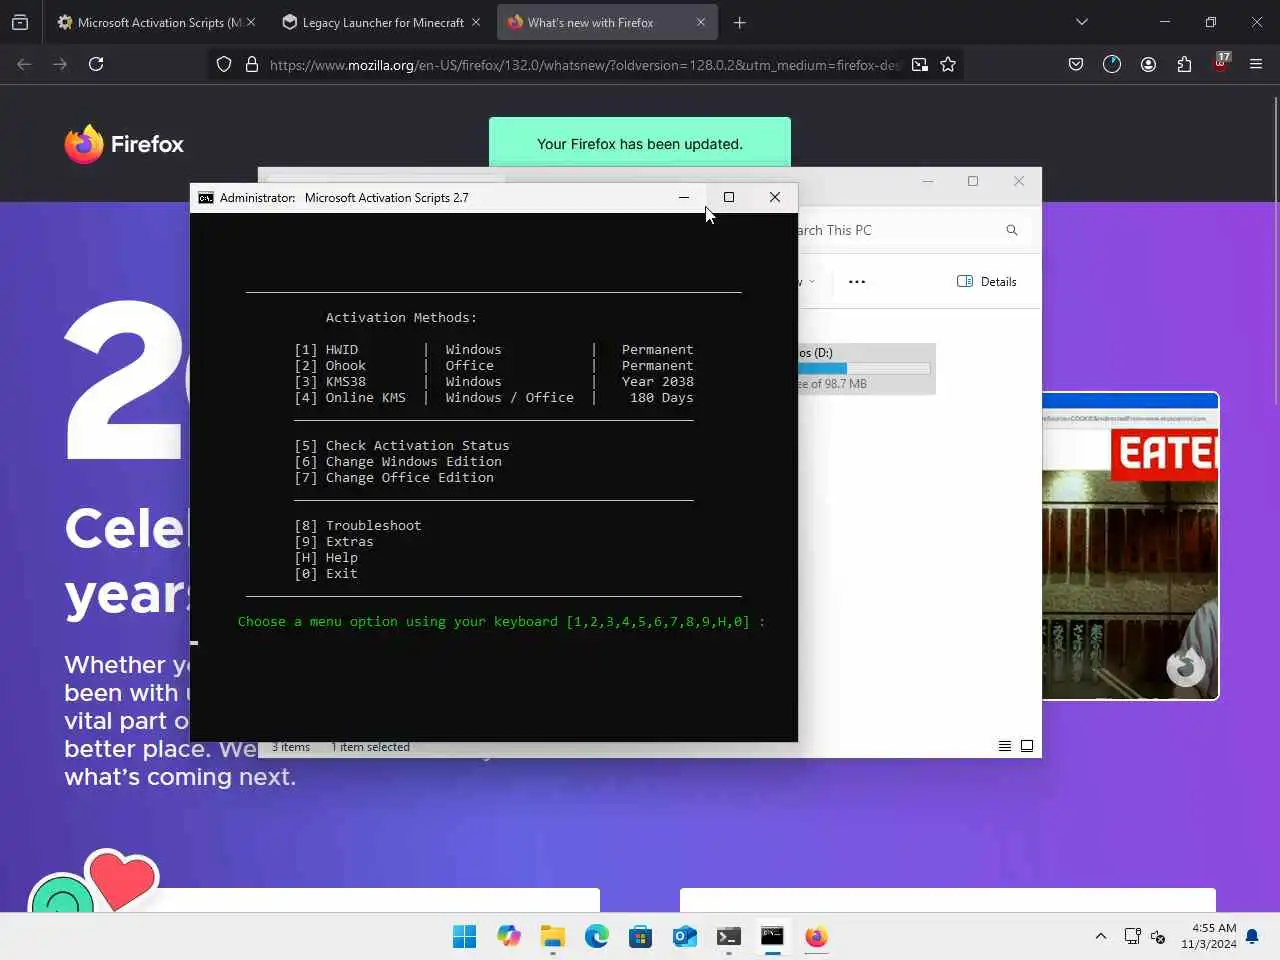Open the tracking protection shield icon
Screen dimensions: 1280x960
224,64
